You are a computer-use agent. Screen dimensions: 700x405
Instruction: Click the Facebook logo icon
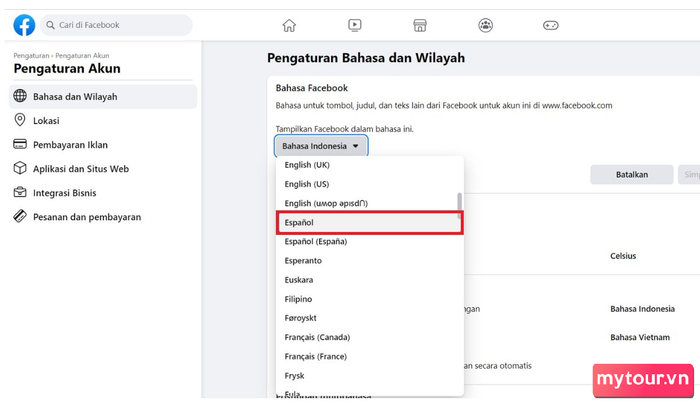pyautogui.click(x=24, y=25)
